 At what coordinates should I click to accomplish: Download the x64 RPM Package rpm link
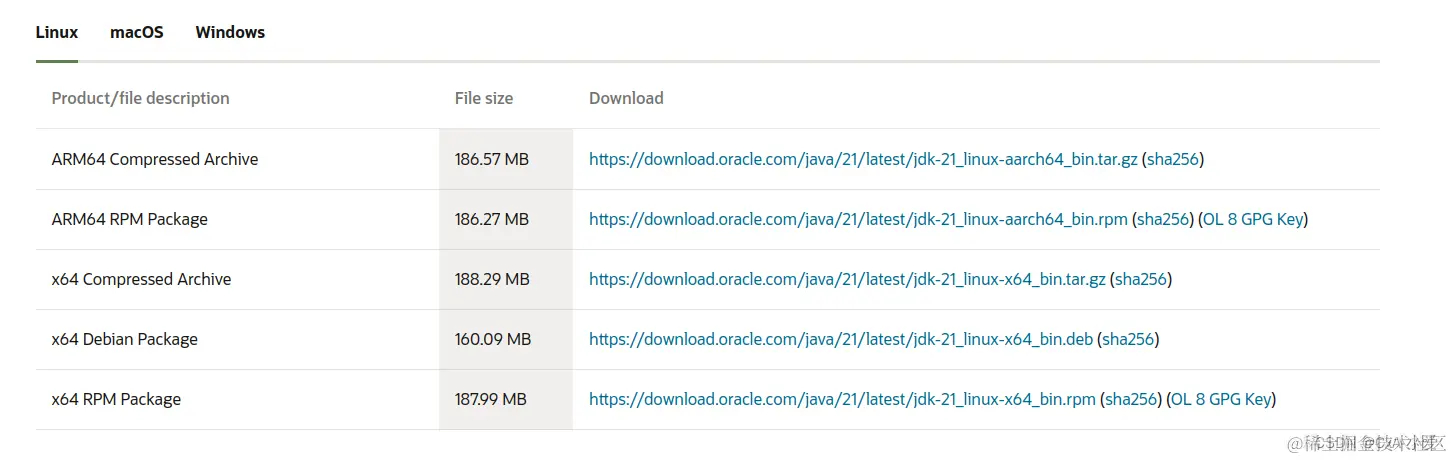pos(842,399)
